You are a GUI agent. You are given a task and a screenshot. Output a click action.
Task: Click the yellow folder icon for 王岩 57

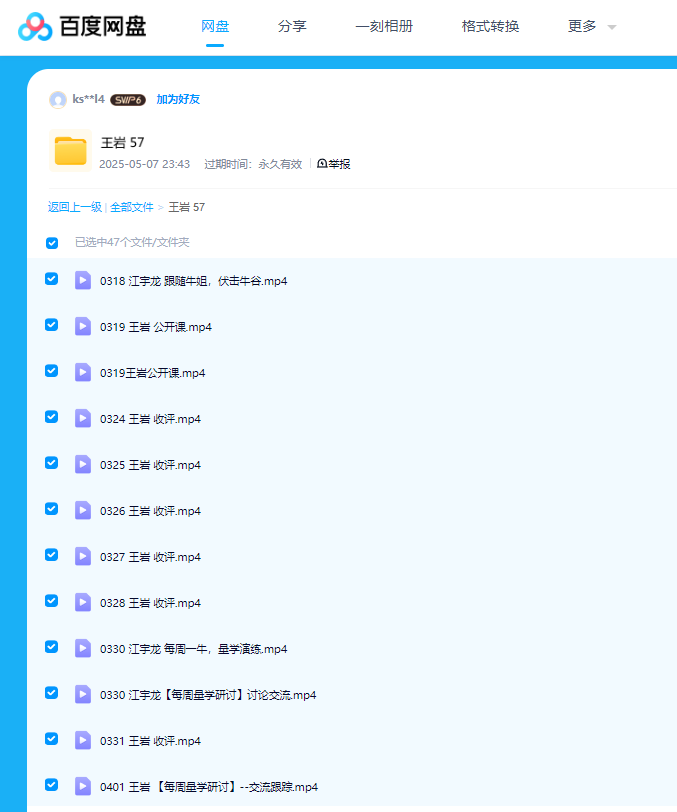(x=70, y=151)
